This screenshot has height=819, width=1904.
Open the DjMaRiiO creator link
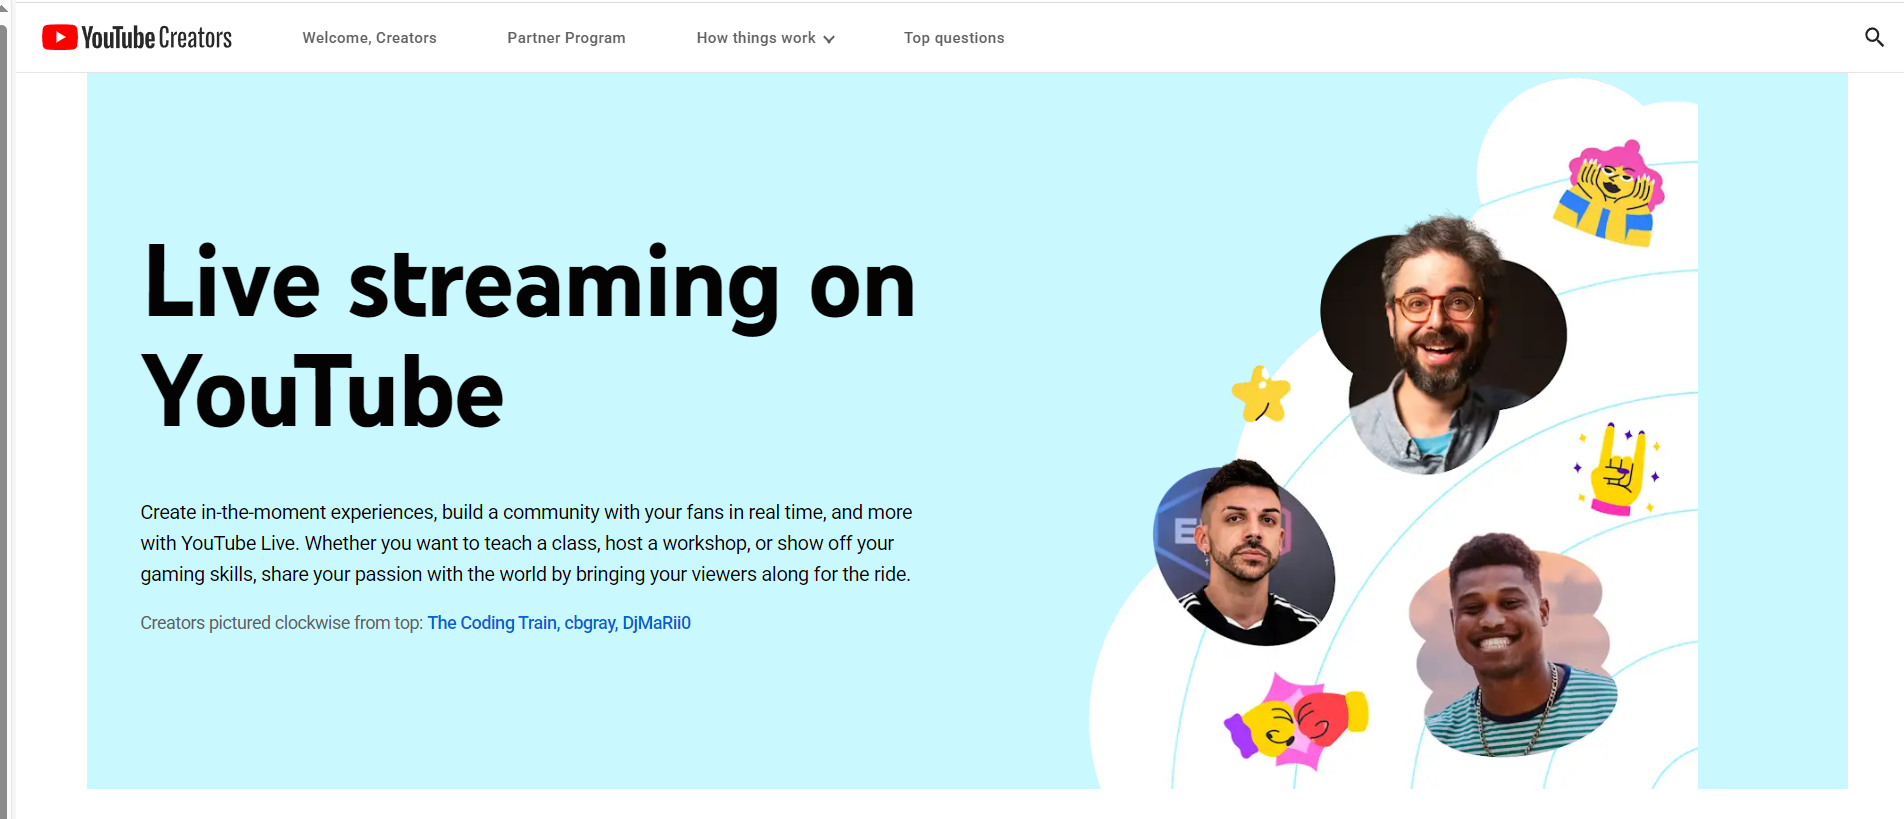click(x=657, y=623)
